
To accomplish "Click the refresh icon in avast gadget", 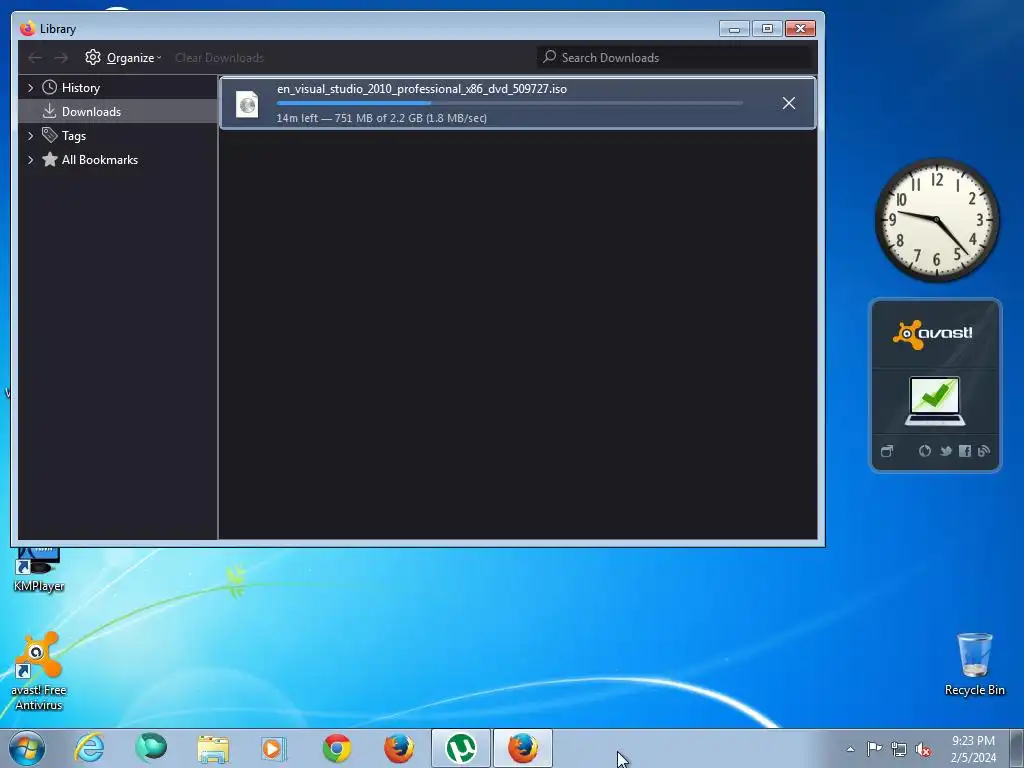I will point(925,451).
